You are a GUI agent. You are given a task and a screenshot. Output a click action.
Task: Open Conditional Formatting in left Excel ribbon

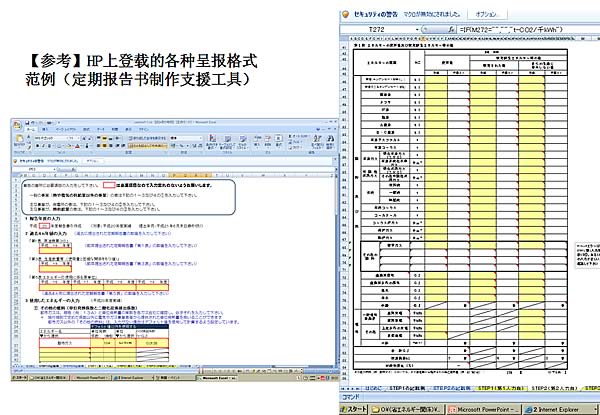pyautogui.click(x=212, y=141)
